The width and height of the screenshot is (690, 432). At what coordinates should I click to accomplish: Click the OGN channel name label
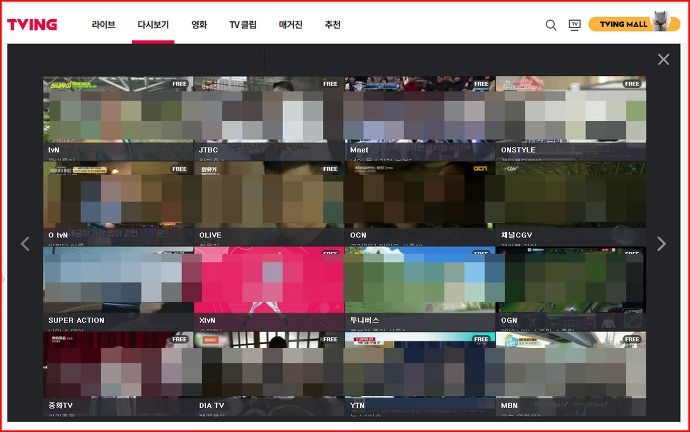pyautogui.click(x=509, y=320)
